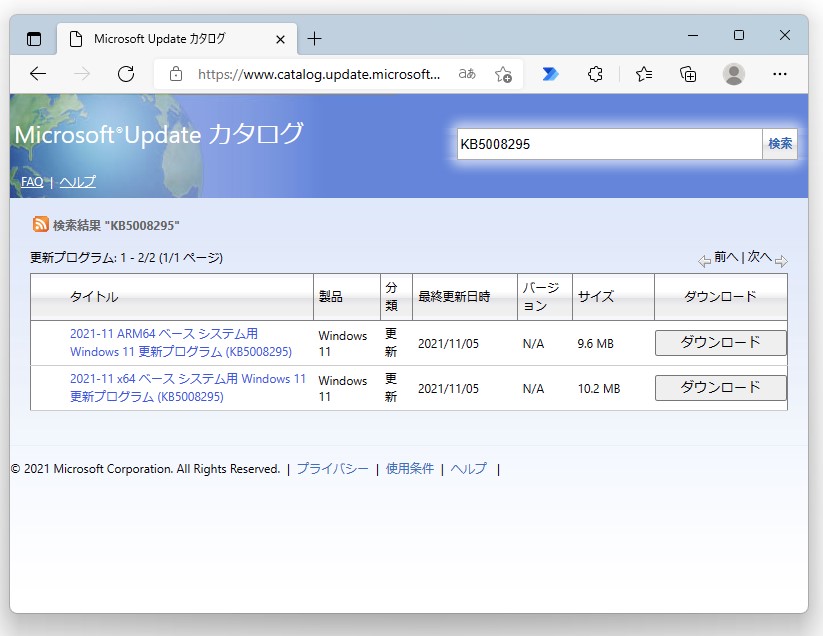Open a new browser tab
The height and width of the screenshot is (636, 823).
(x=315, y=37)
